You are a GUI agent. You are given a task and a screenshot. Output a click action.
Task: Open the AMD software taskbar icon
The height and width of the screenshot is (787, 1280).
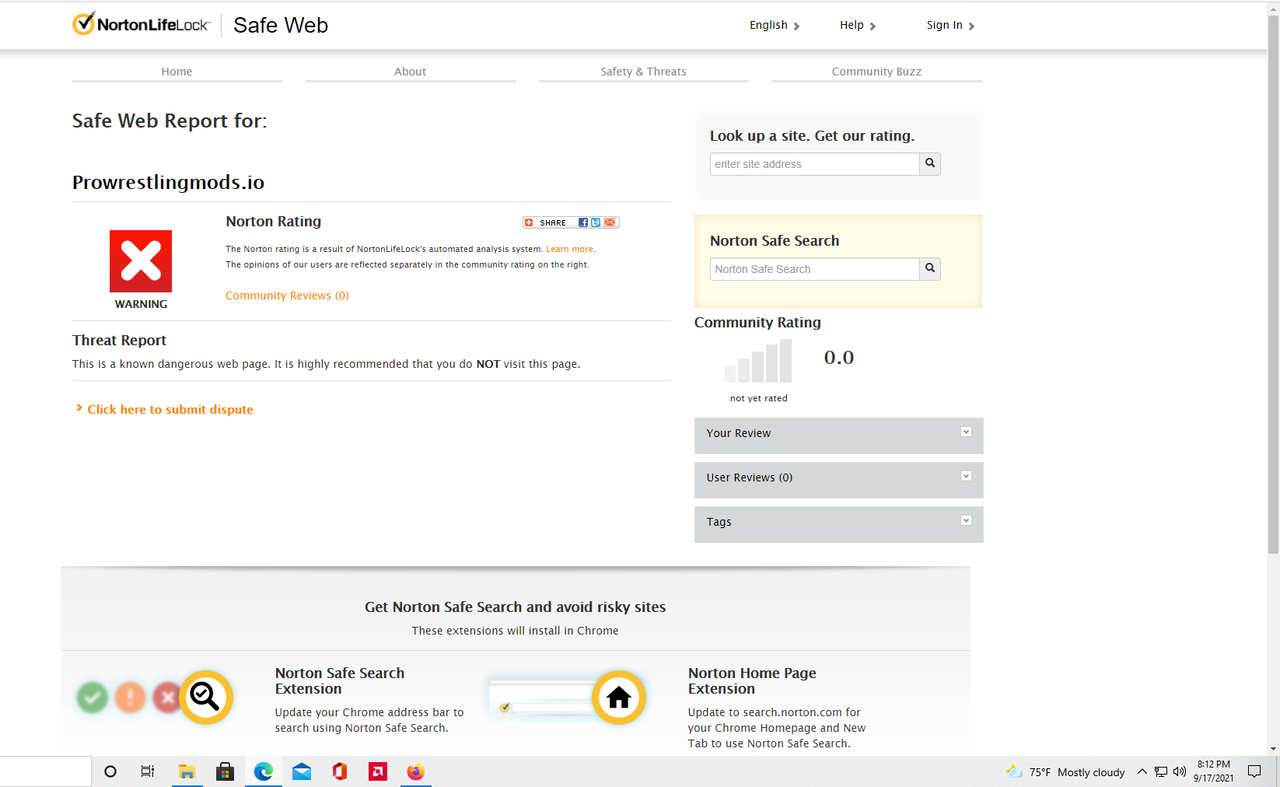[x=378, y=771]
